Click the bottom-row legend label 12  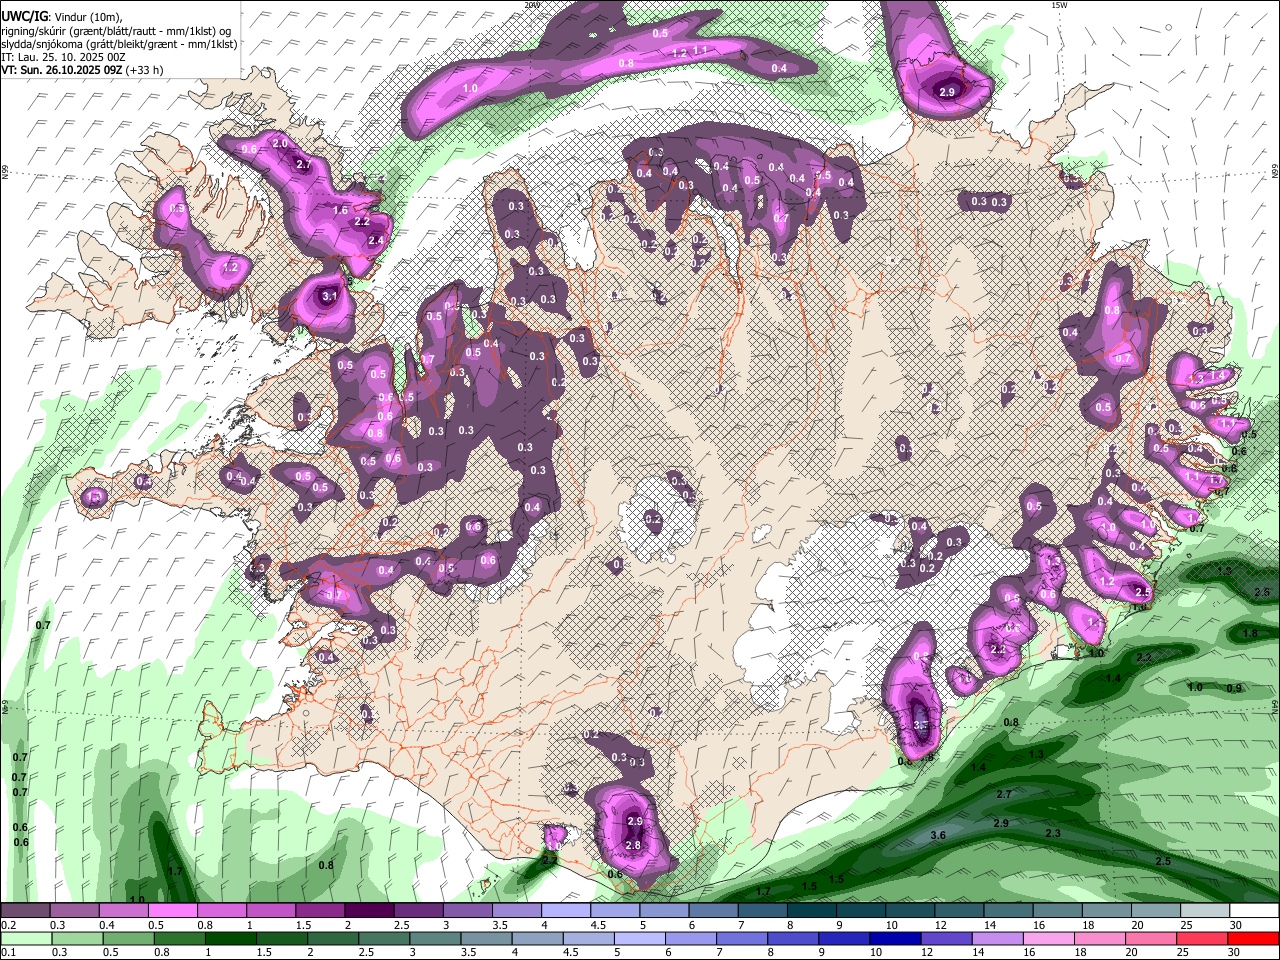pos(927,953)
